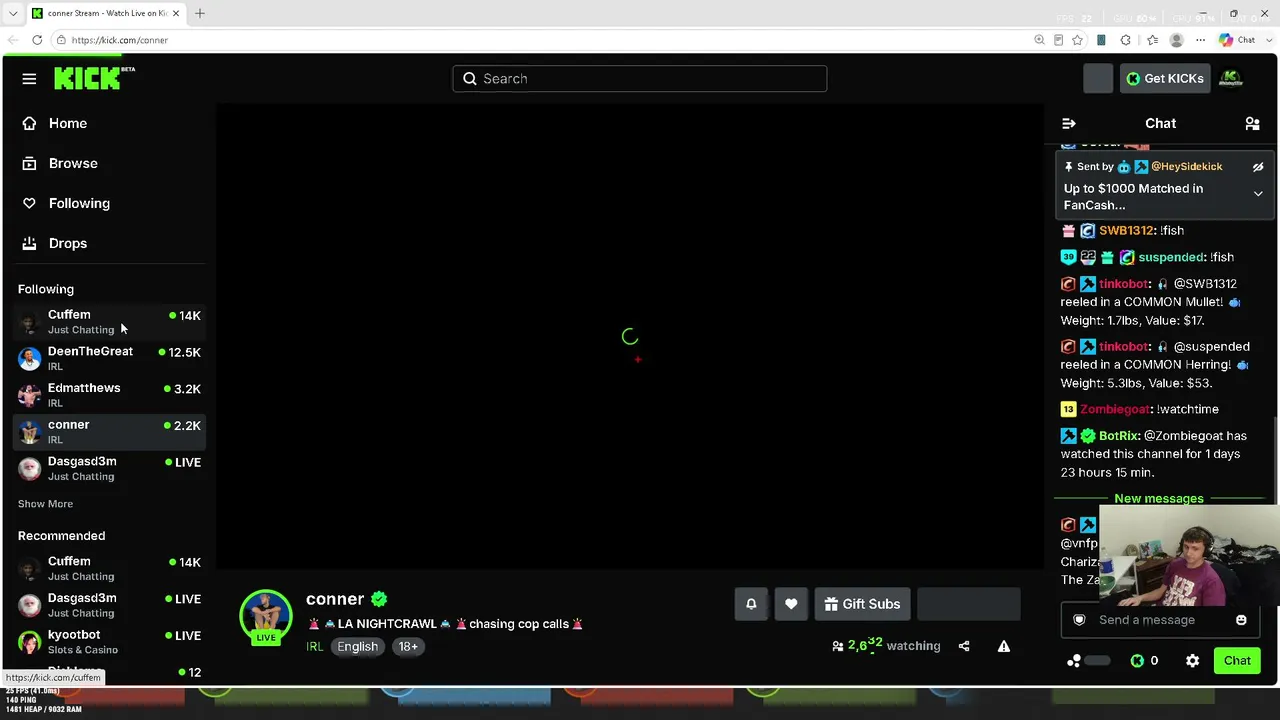The width and height of the screenshot is (1280, 720).
Task: Open Copilot Chat in the browser toolbar
Action: pos(1237,40)
